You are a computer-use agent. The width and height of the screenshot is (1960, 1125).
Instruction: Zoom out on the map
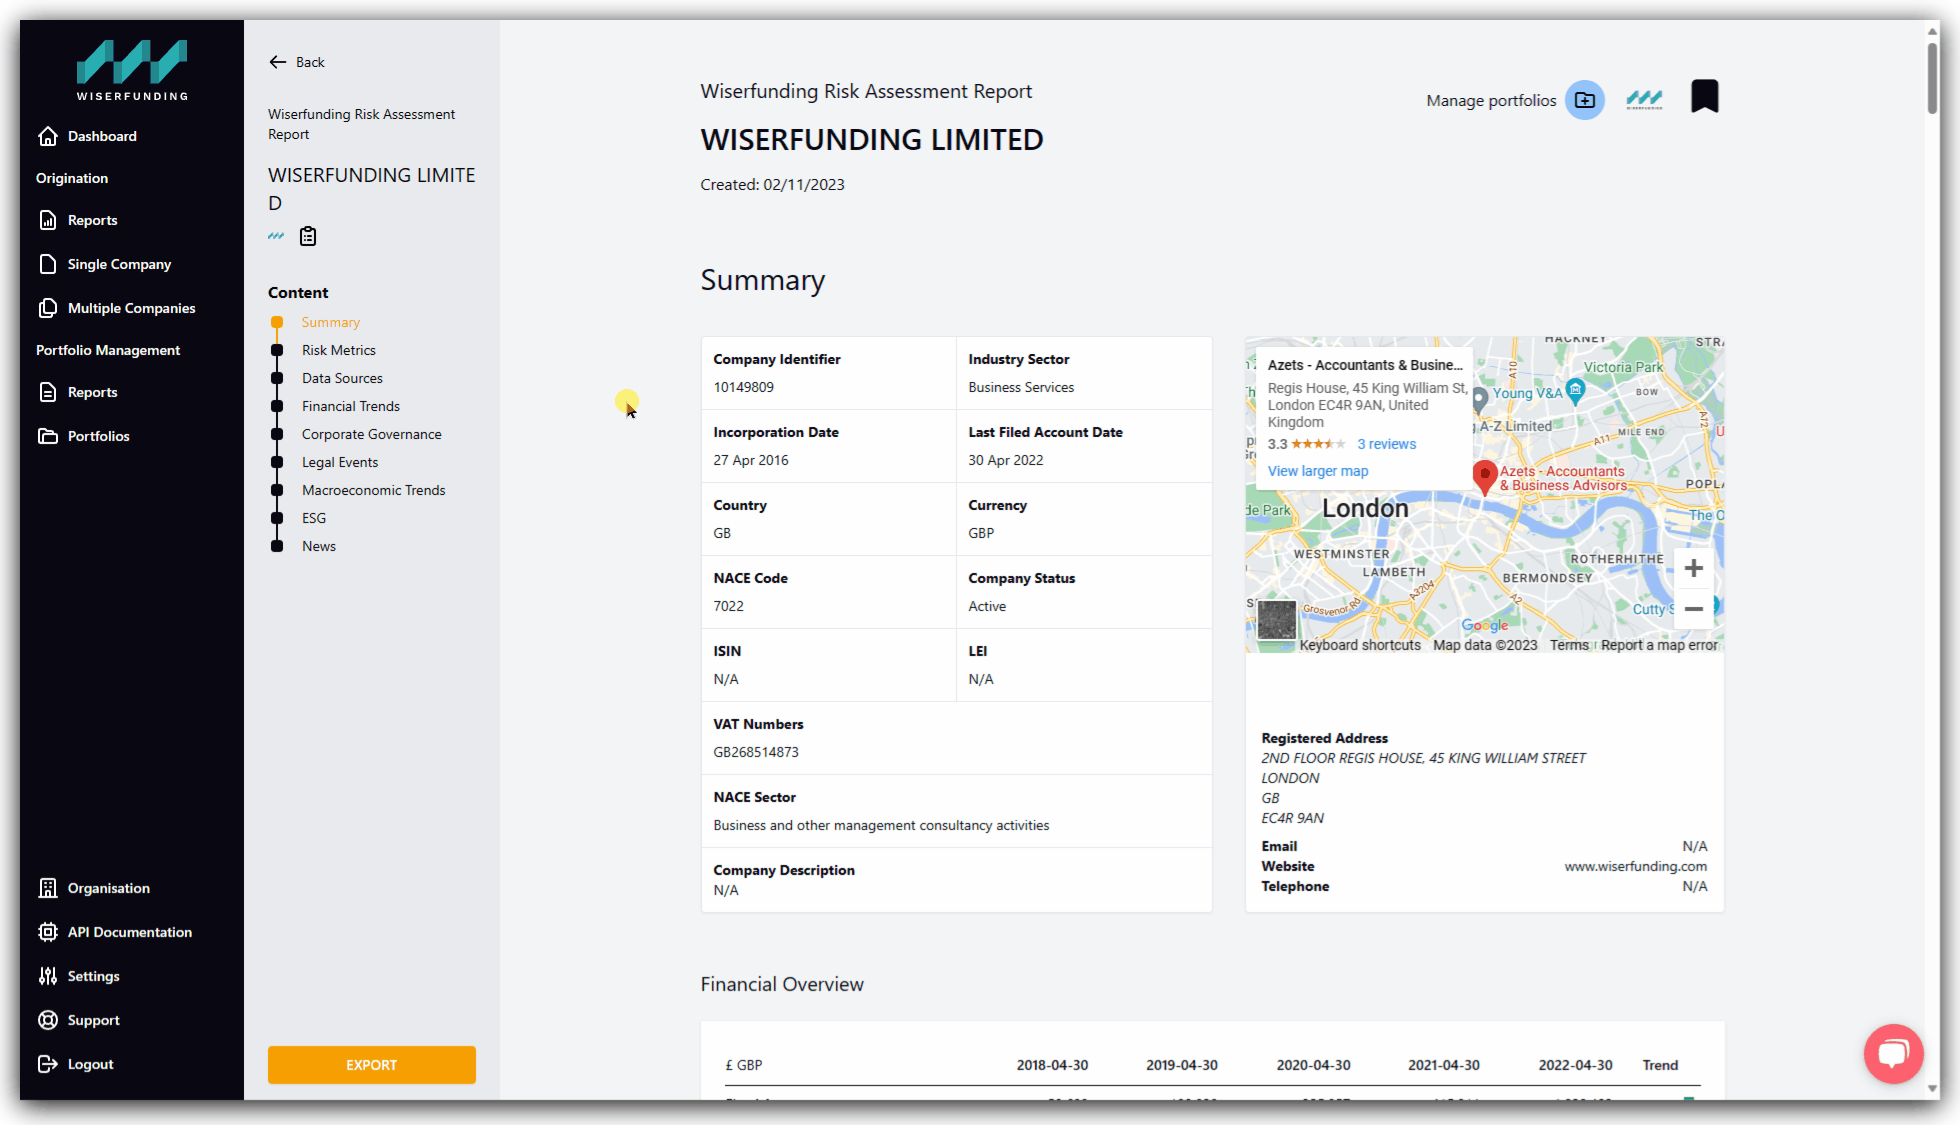click(x=1693, y=608)
